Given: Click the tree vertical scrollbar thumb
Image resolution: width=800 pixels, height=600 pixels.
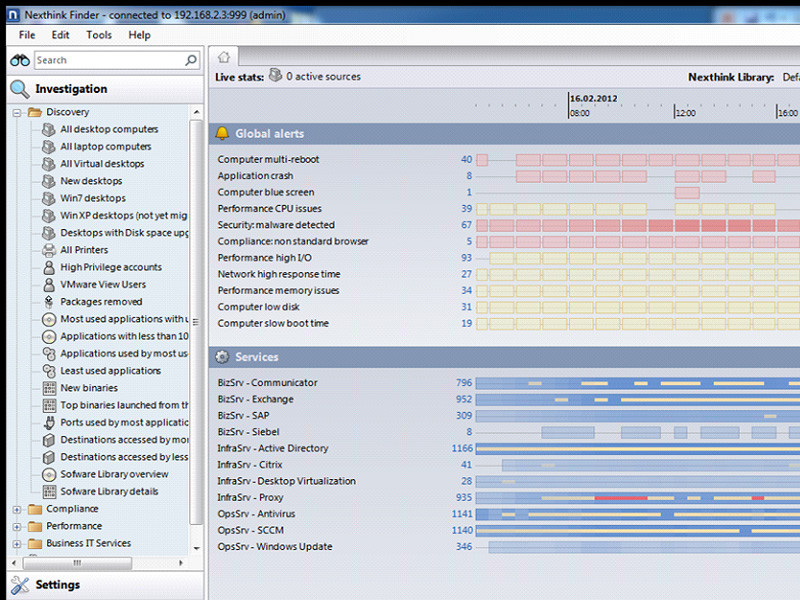Looking at the screenshot, I should [195, 322].
